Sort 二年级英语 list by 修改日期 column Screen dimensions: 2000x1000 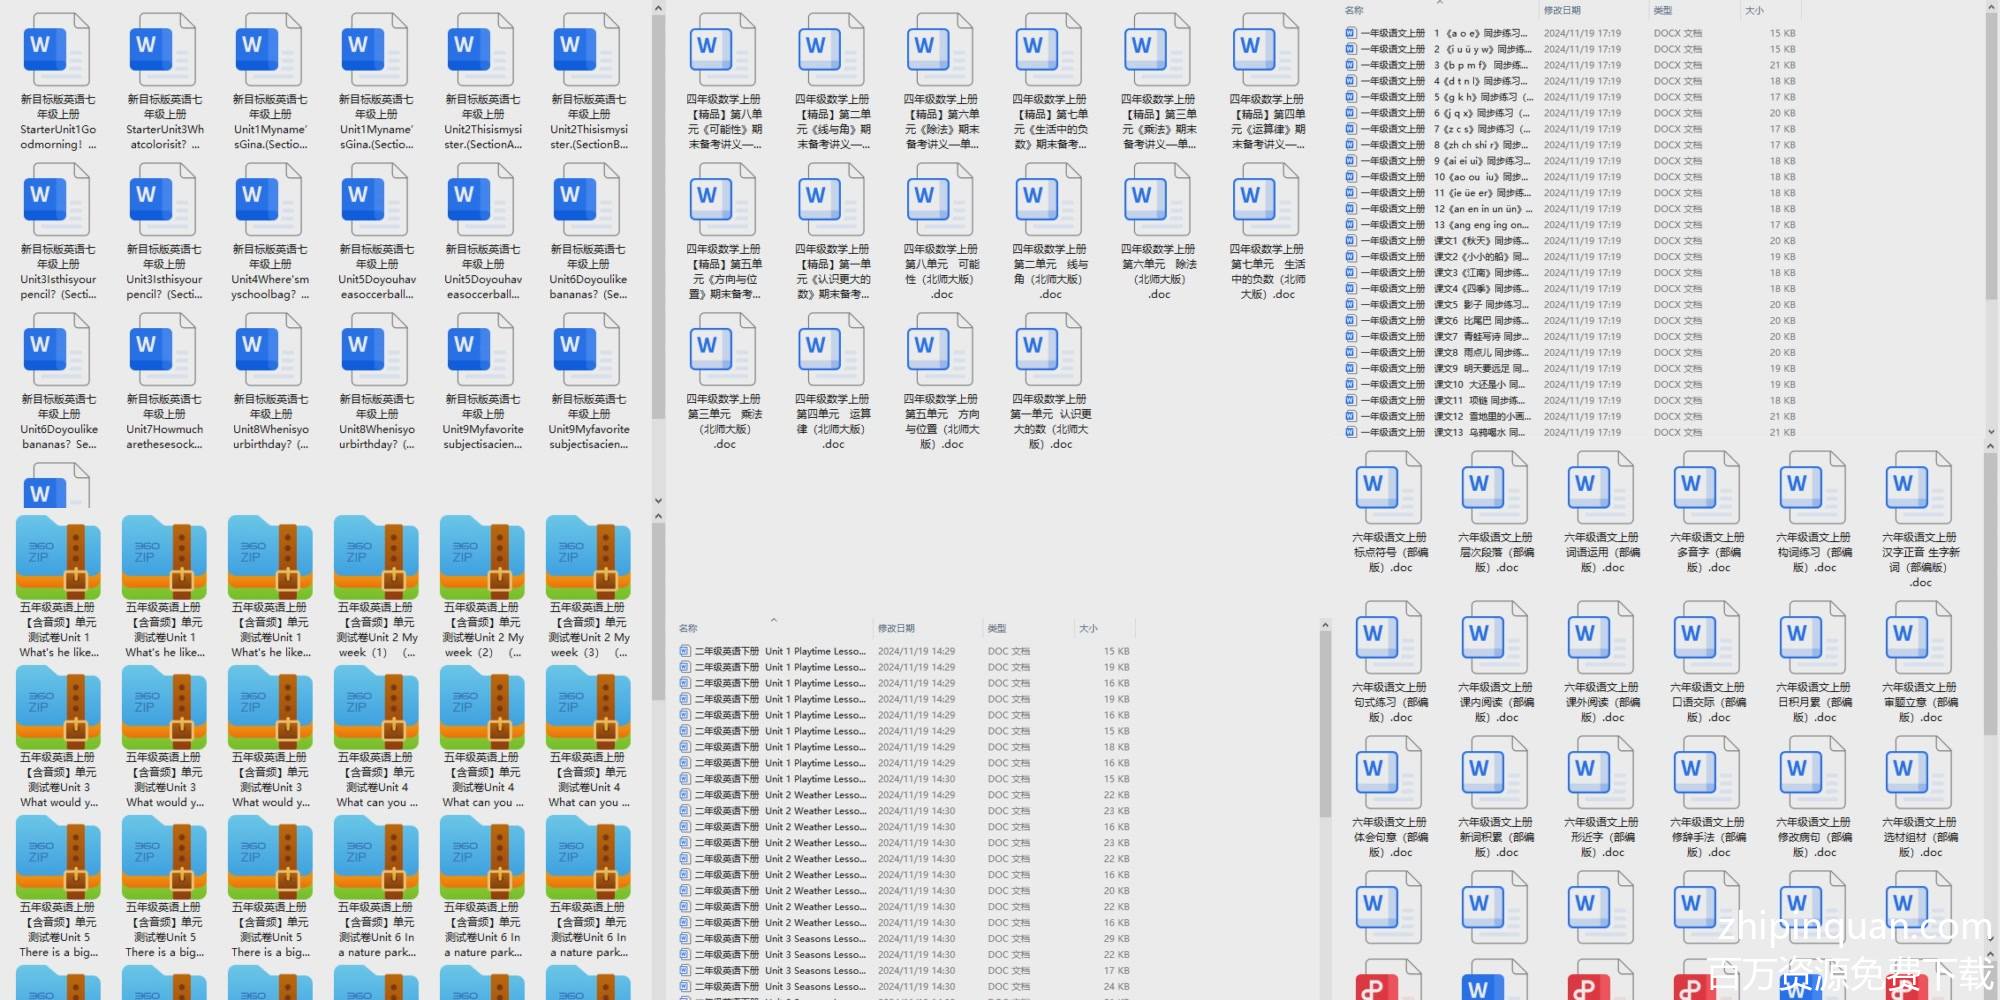pos(896,629)
